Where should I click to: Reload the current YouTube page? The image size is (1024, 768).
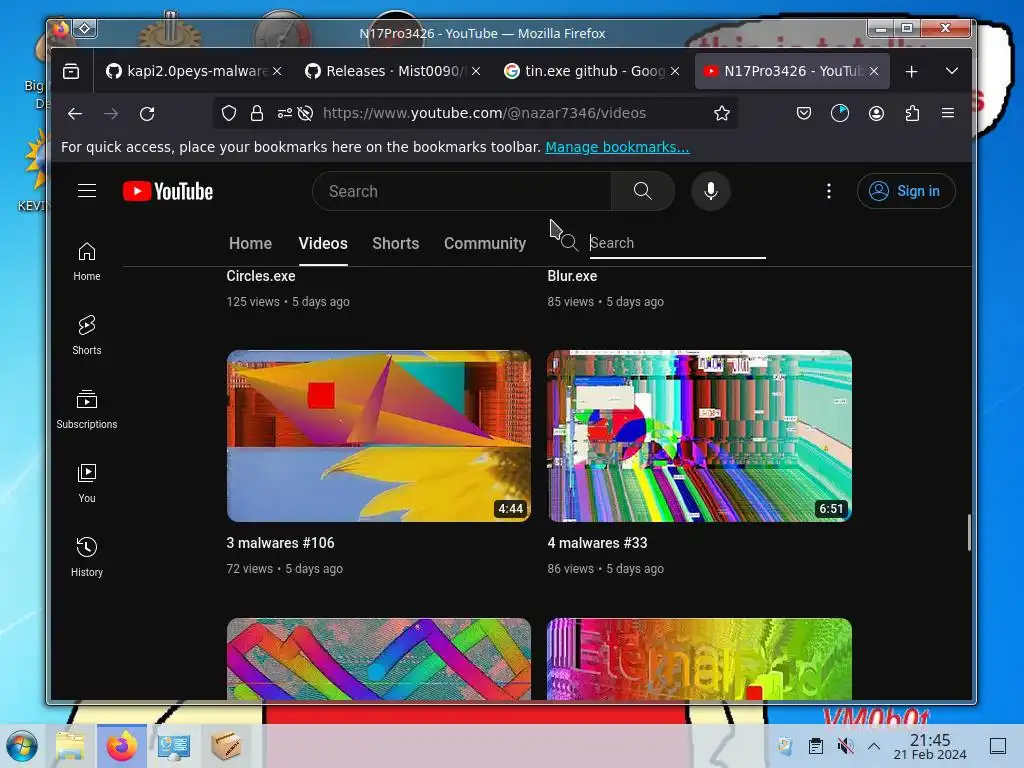(147, 114)
